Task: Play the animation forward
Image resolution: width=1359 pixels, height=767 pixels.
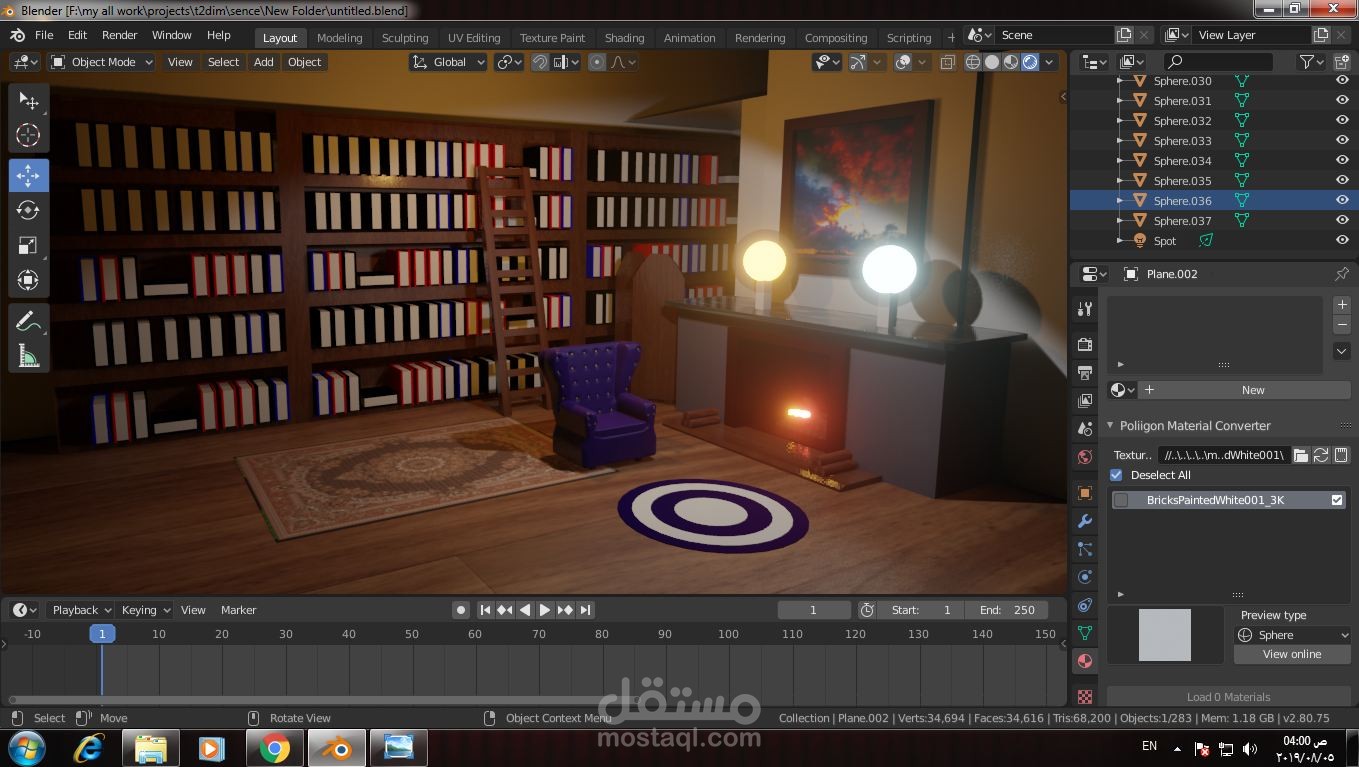Action: point(545,610)
